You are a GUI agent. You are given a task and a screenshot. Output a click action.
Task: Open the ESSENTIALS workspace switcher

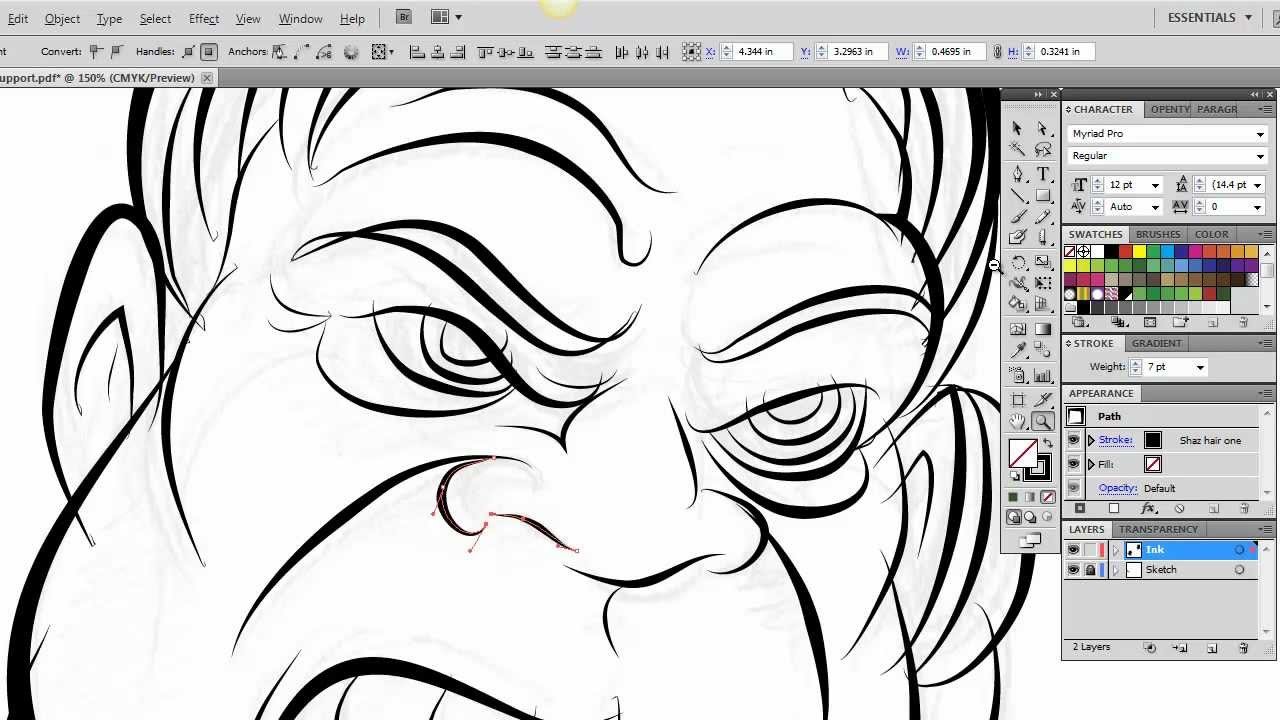tap(1209, 17)
